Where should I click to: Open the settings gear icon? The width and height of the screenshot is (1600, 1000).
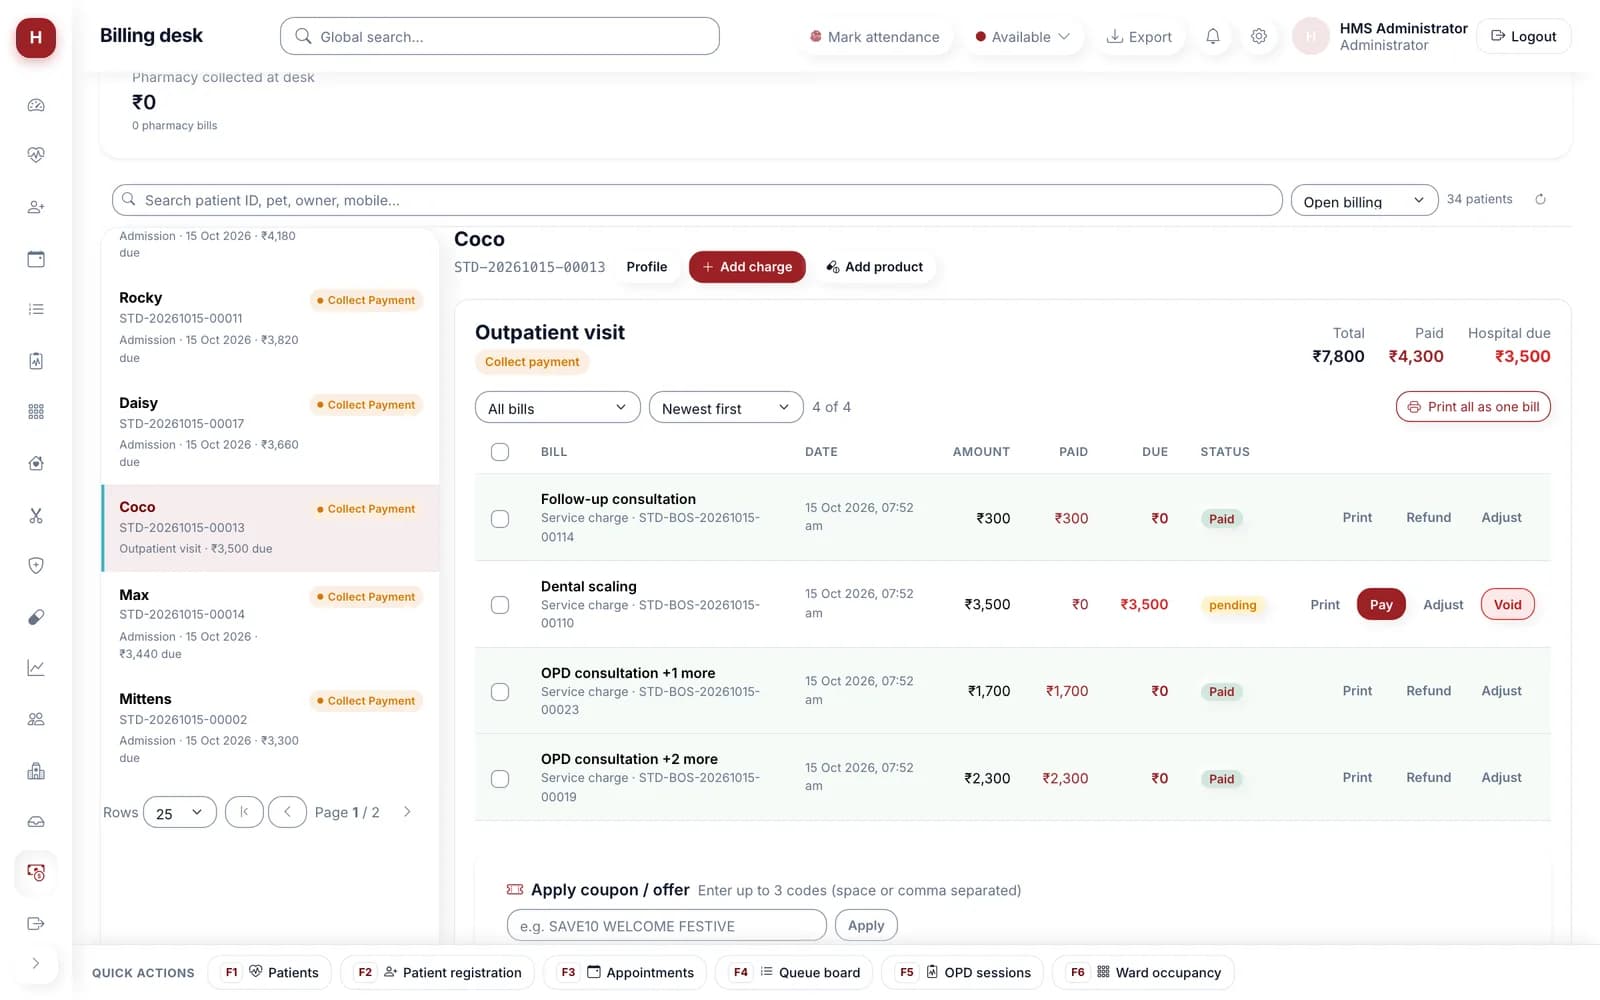[x=1259, y=36]
